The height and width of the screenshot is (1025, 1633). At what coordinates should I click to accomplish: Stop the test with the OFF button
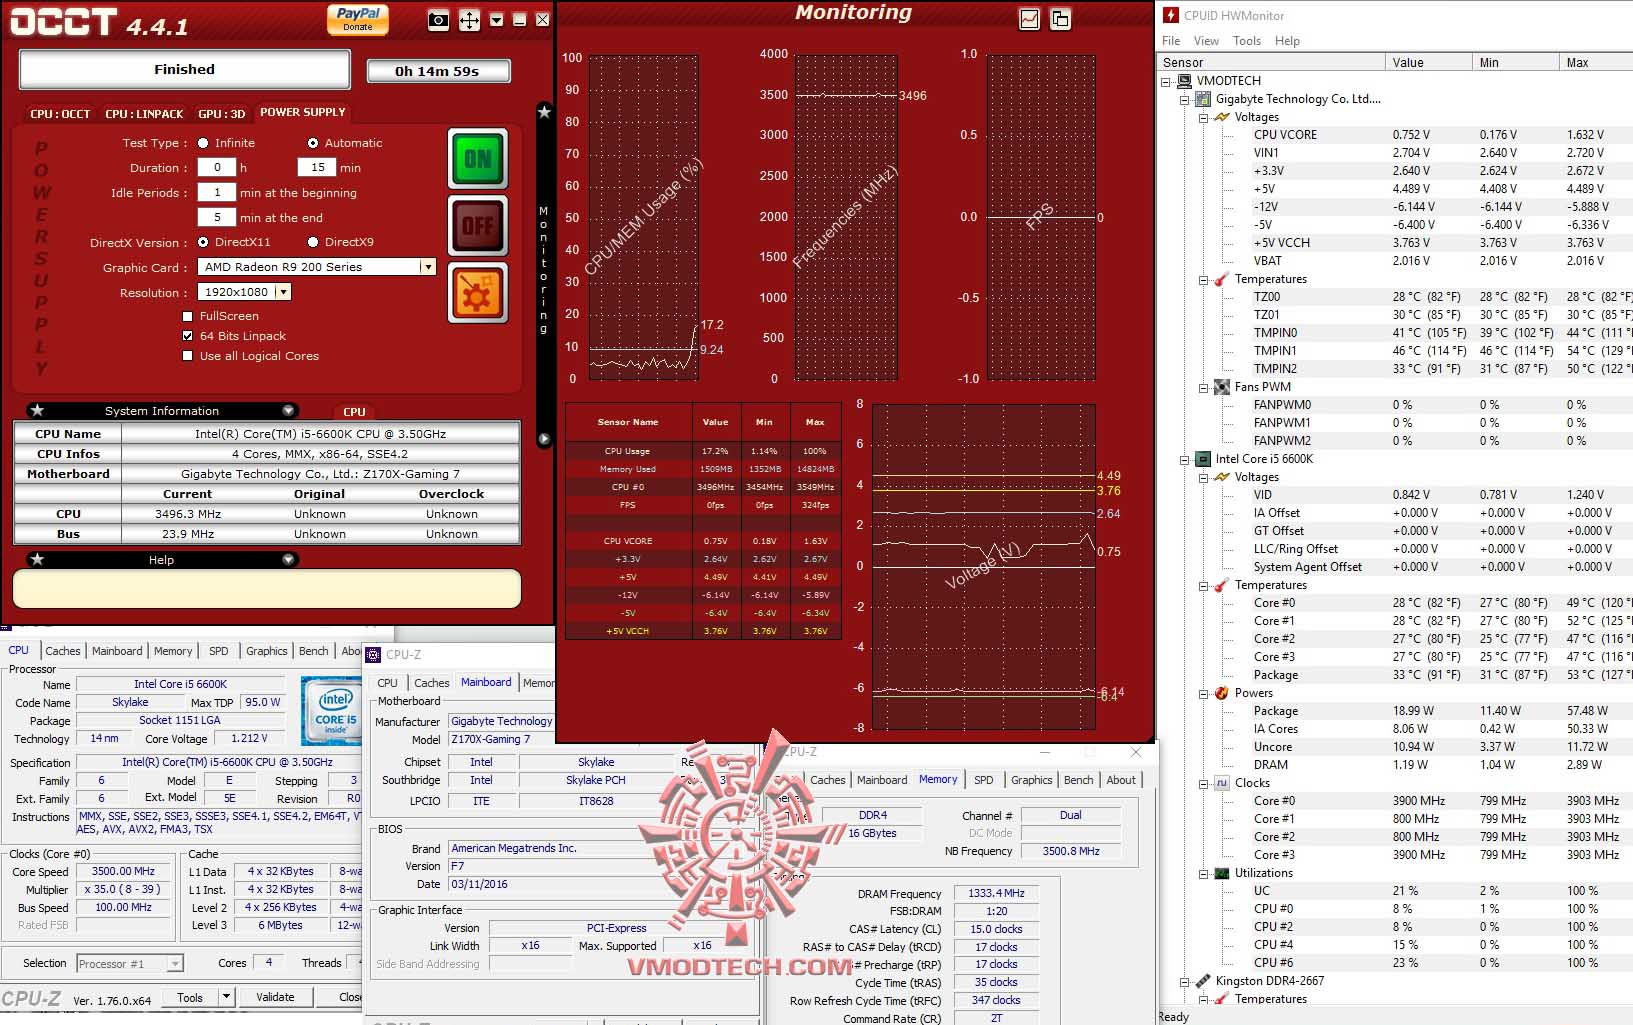(477, 226)
